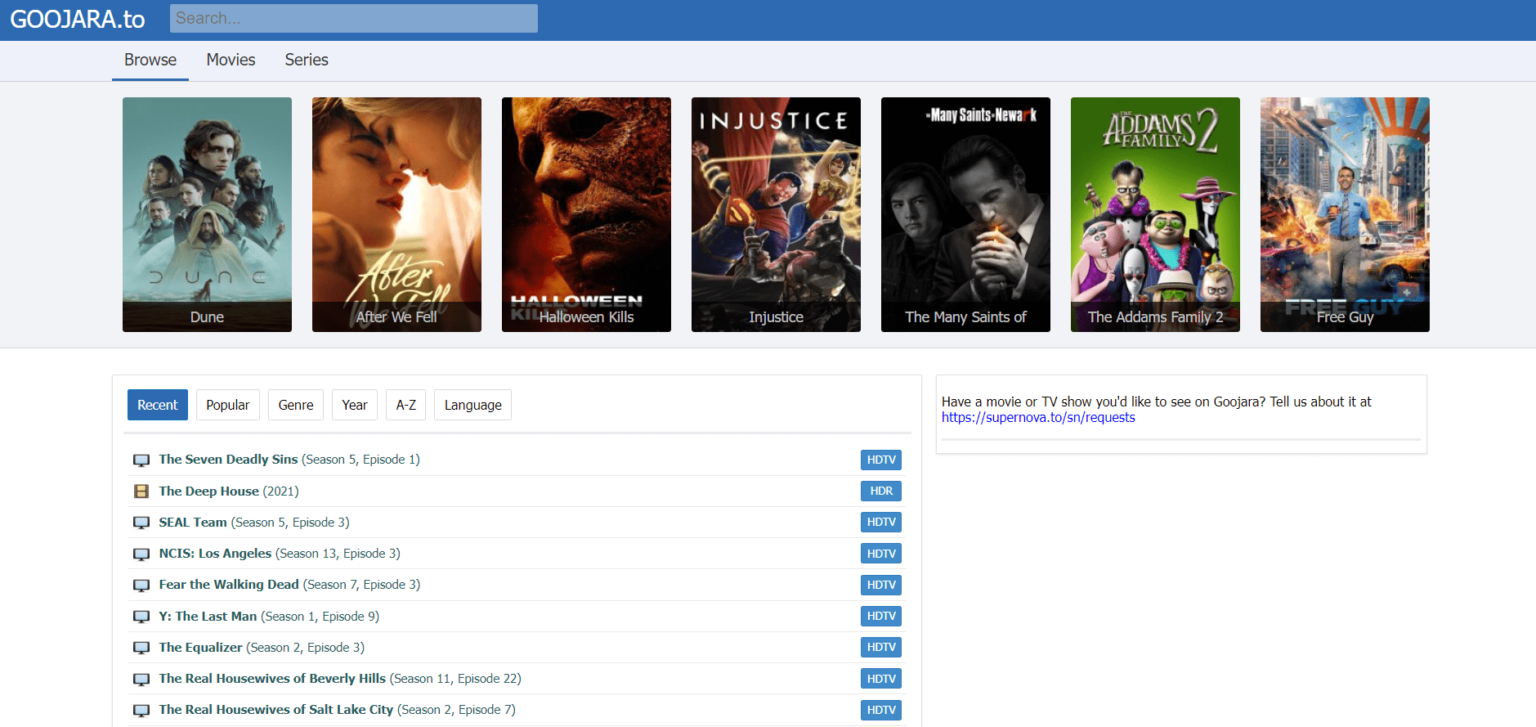Show the Popular listings
Viewport: 1536px width, 727px height.
pyautogui.click(x=228, y=405)
